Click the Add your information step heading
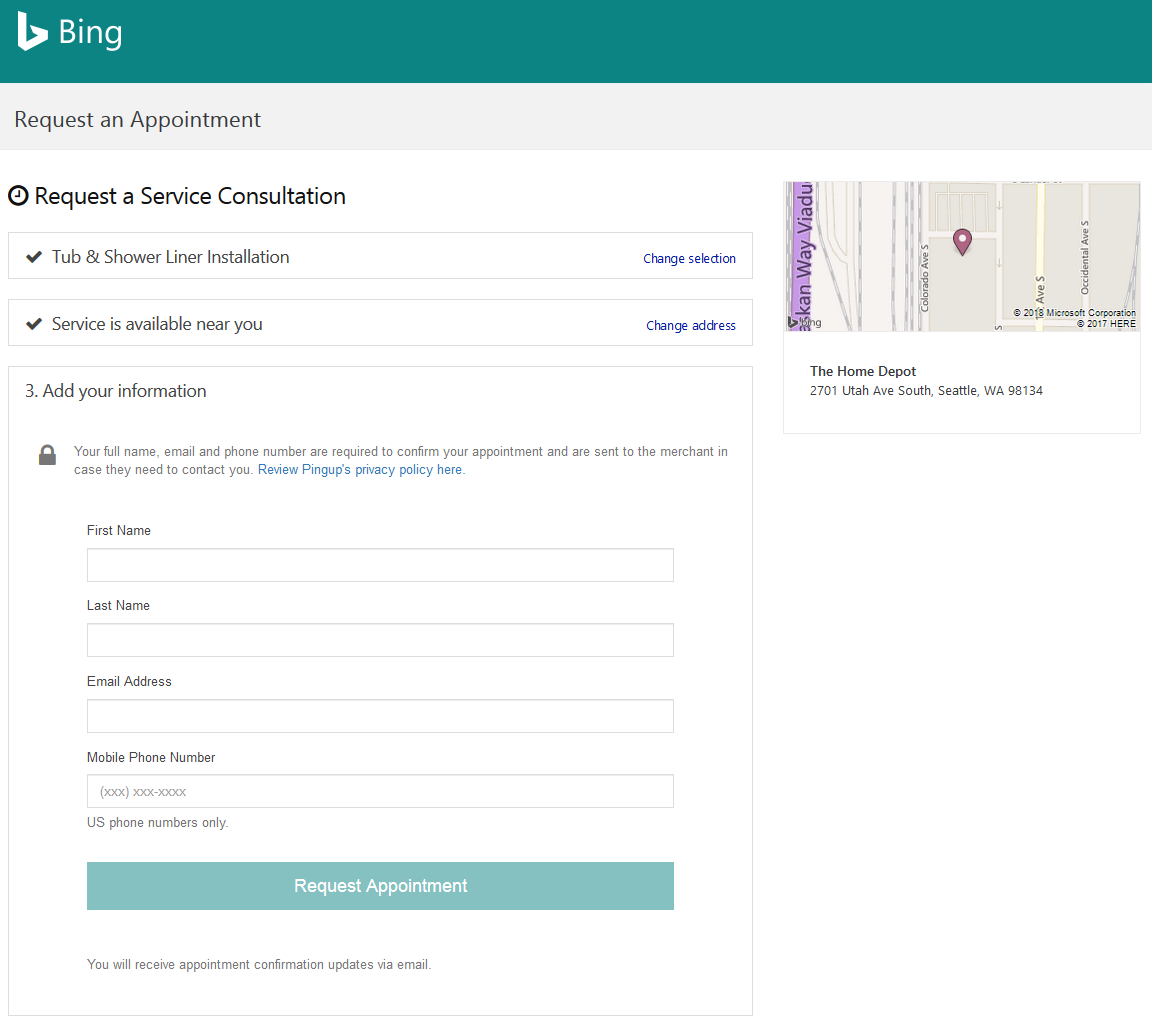1152x1026 pixels. coord(116,391)
